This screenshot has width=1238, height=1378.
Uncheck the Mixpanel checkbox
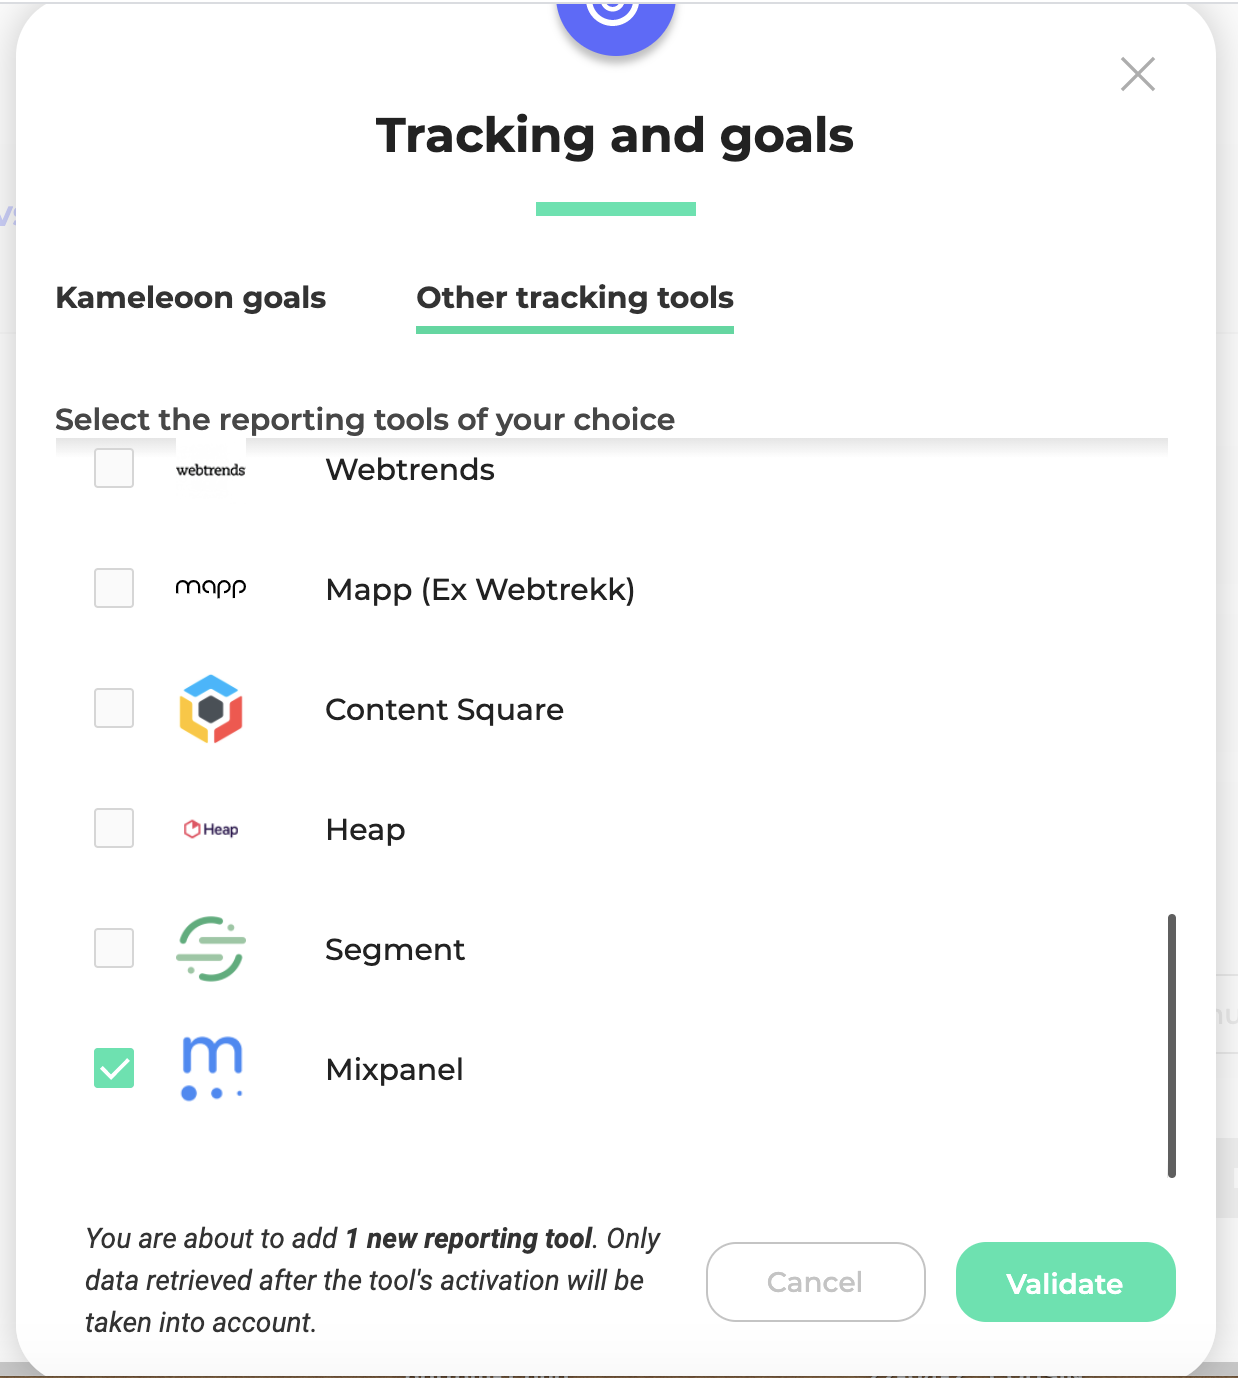(x=114, y=1068)
